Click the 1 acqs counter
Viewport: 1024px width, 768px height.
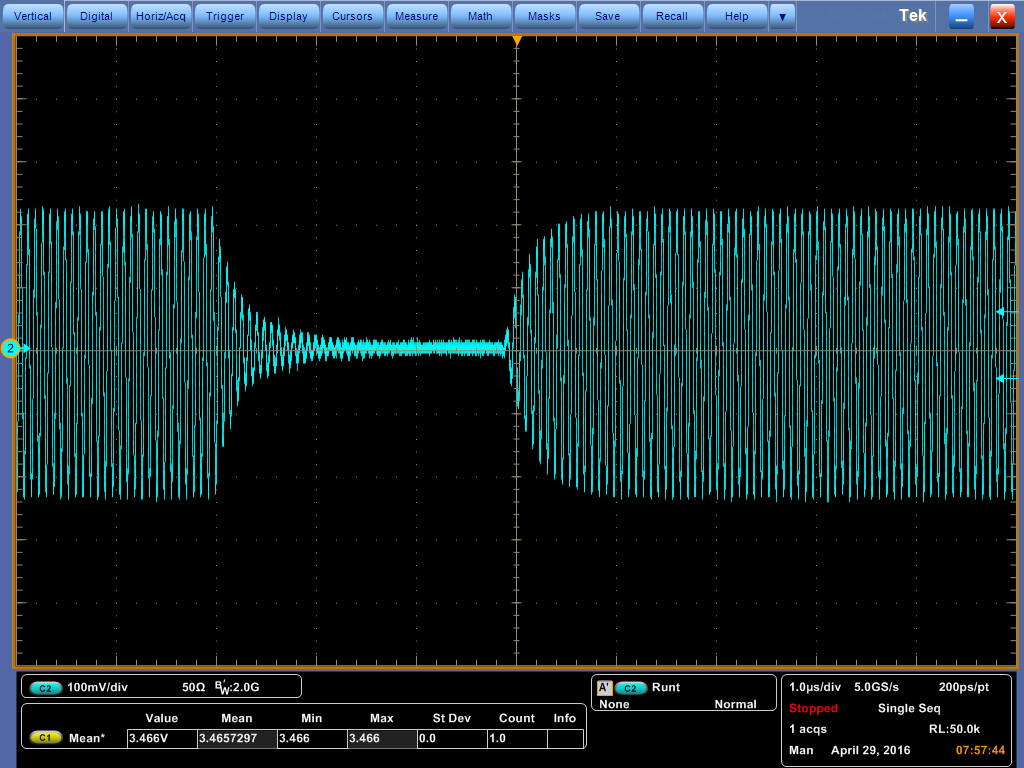pyautogui.click(x=808, y=729)
